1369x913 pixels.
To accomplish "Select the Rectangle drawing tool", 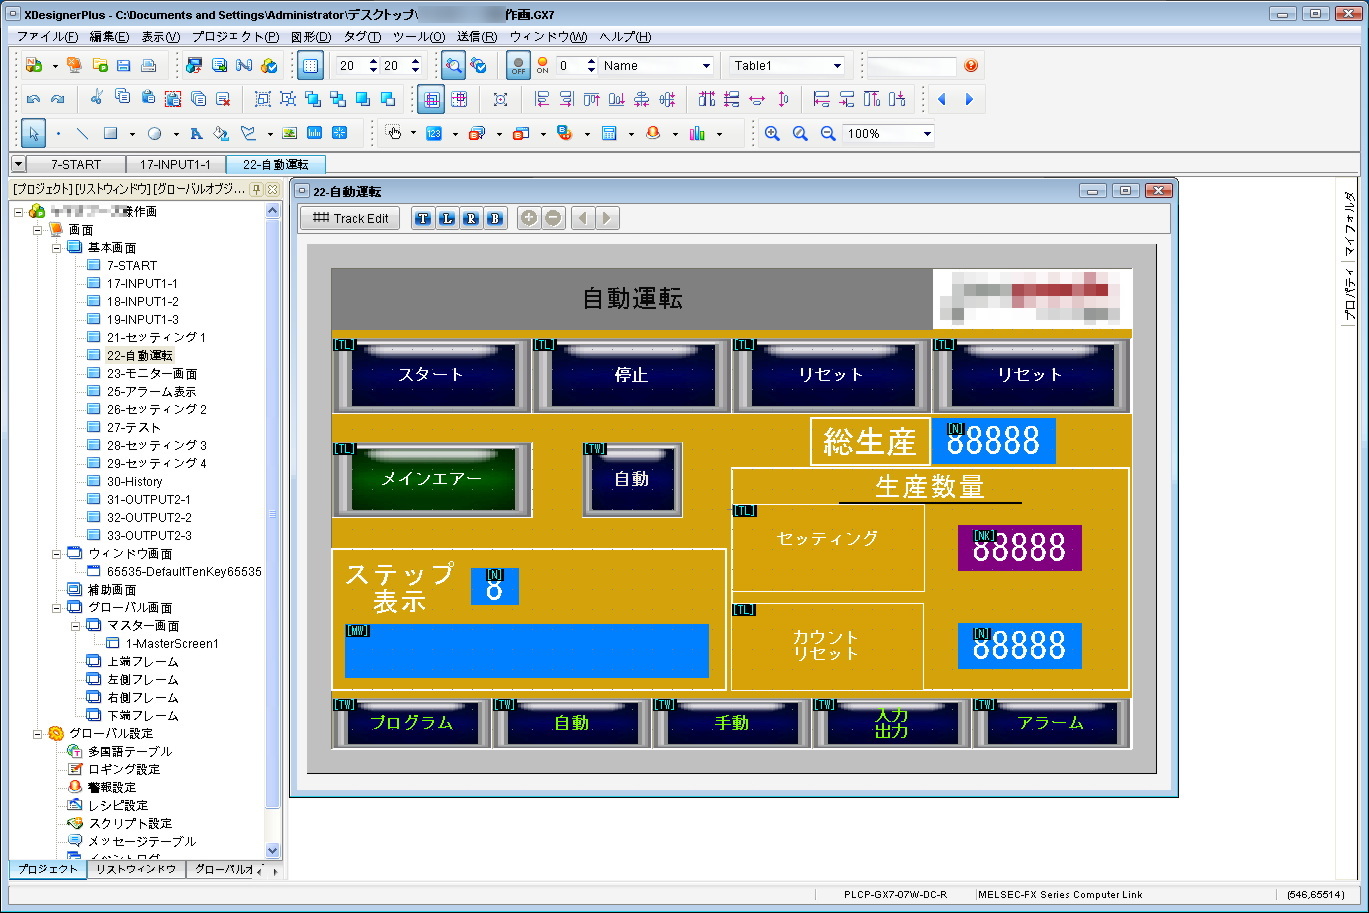I will coord(111,133).
